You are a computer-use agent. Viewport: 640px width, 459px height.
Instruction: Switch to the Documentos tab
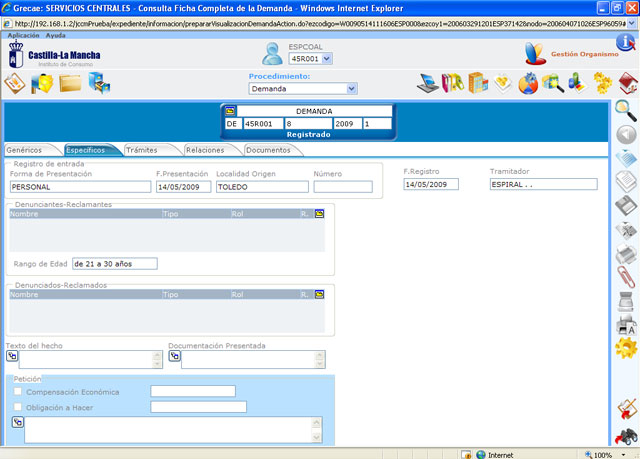[x=268, y=150]
